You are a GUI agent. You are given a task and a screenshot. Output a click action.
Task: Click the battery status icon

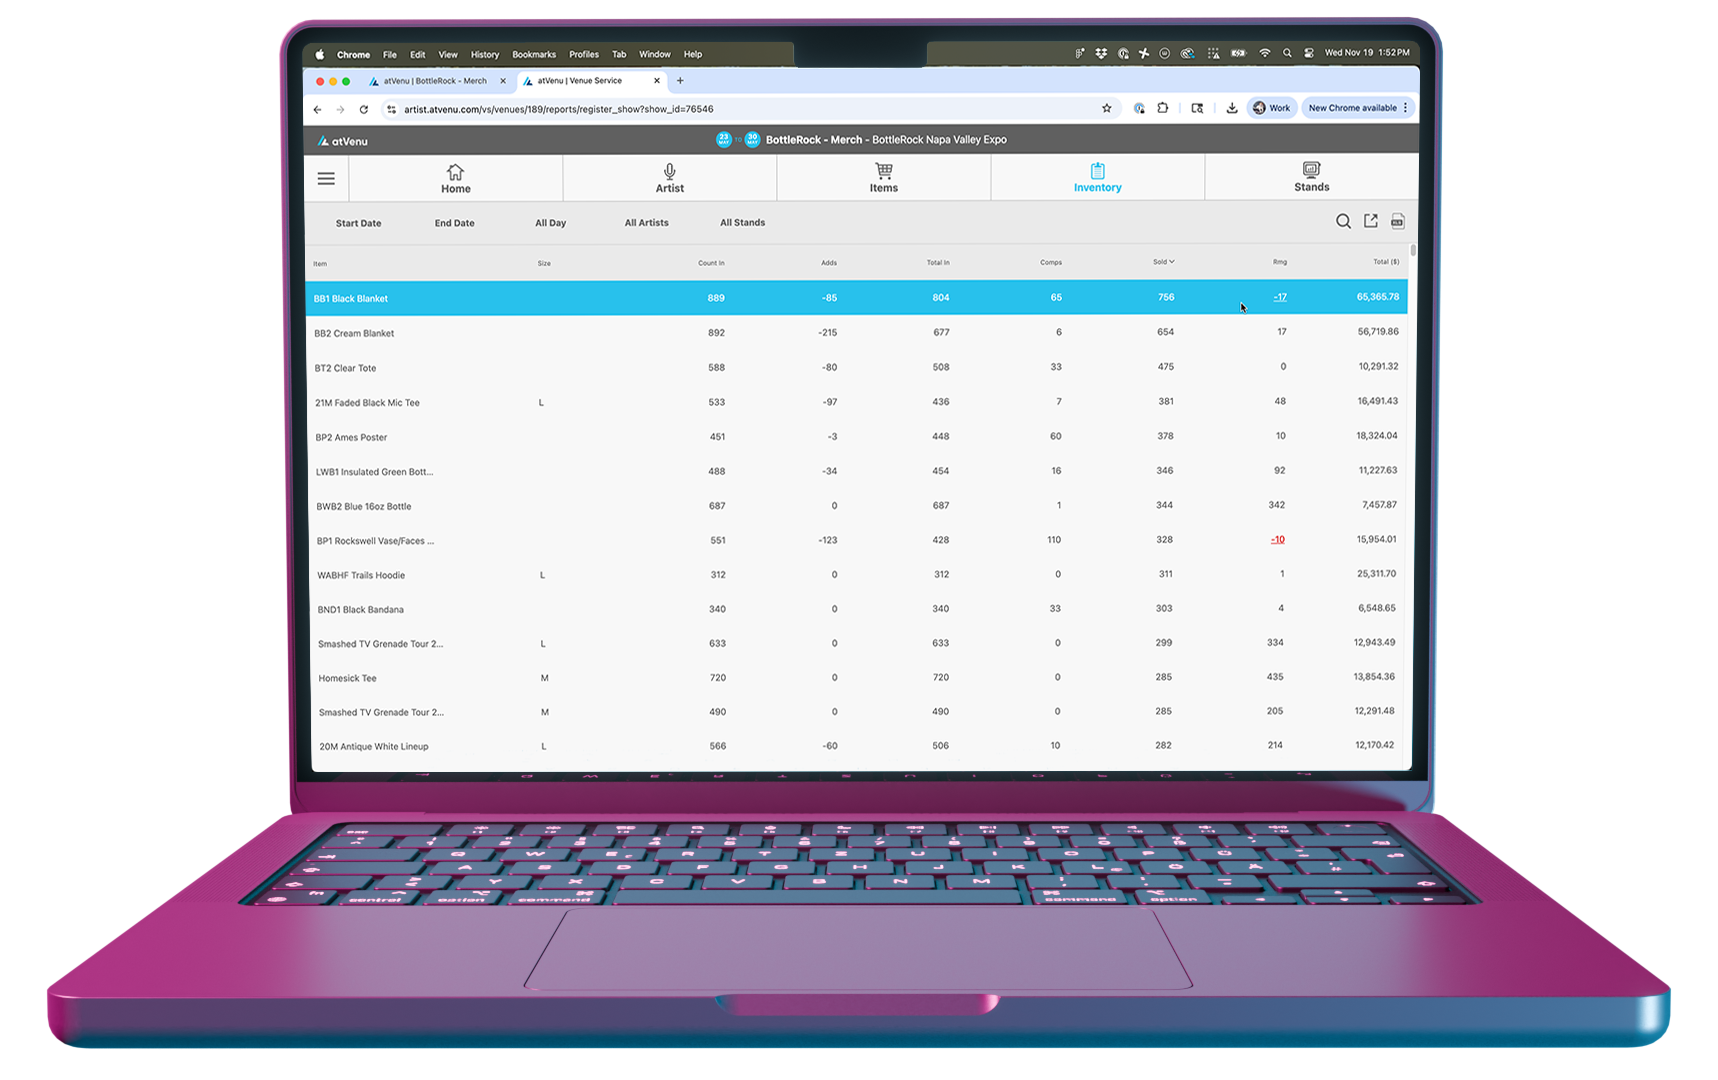[1238, 53]
